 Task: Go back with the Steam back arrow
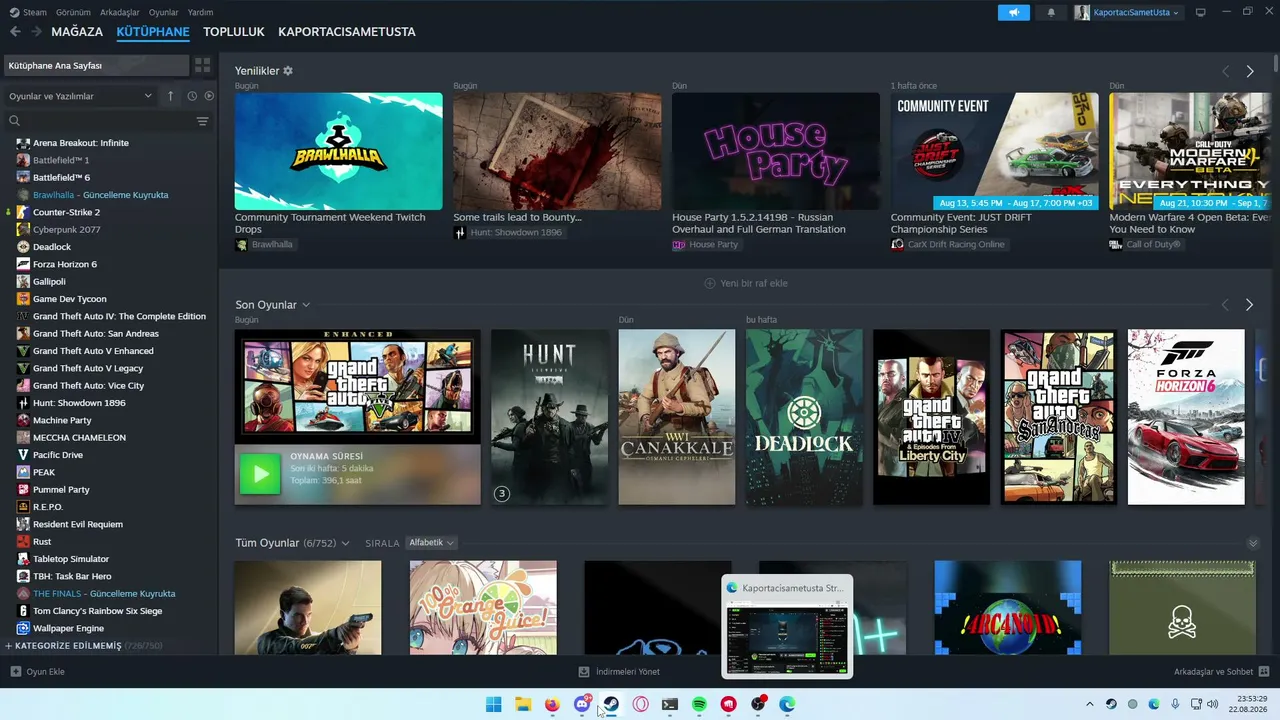(x=15, y=32)
